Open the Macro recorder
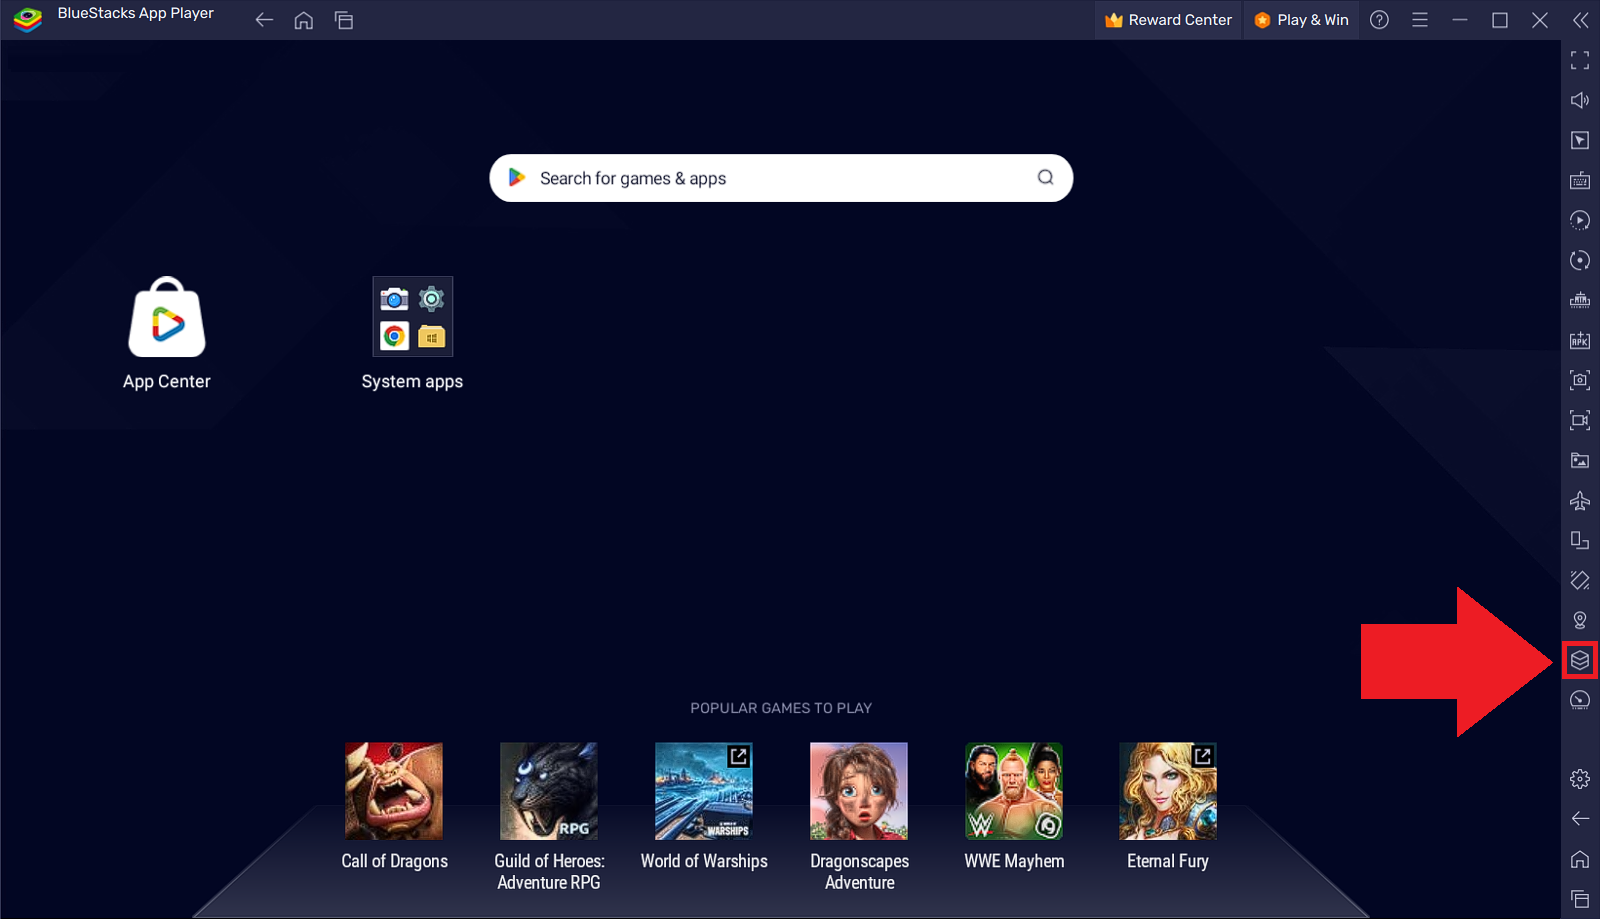This screenshot has height=919, width=1600. point(1580,220)
